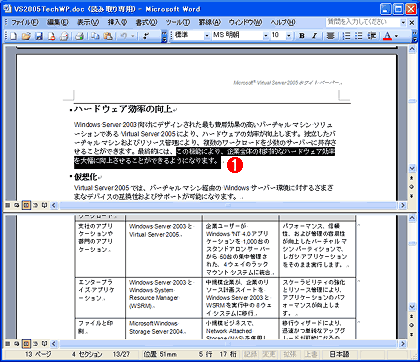This screenshot has width=420, height=362.
Task: Toggle 拡張 extend selection in status bar
Action: pos(290,354)
